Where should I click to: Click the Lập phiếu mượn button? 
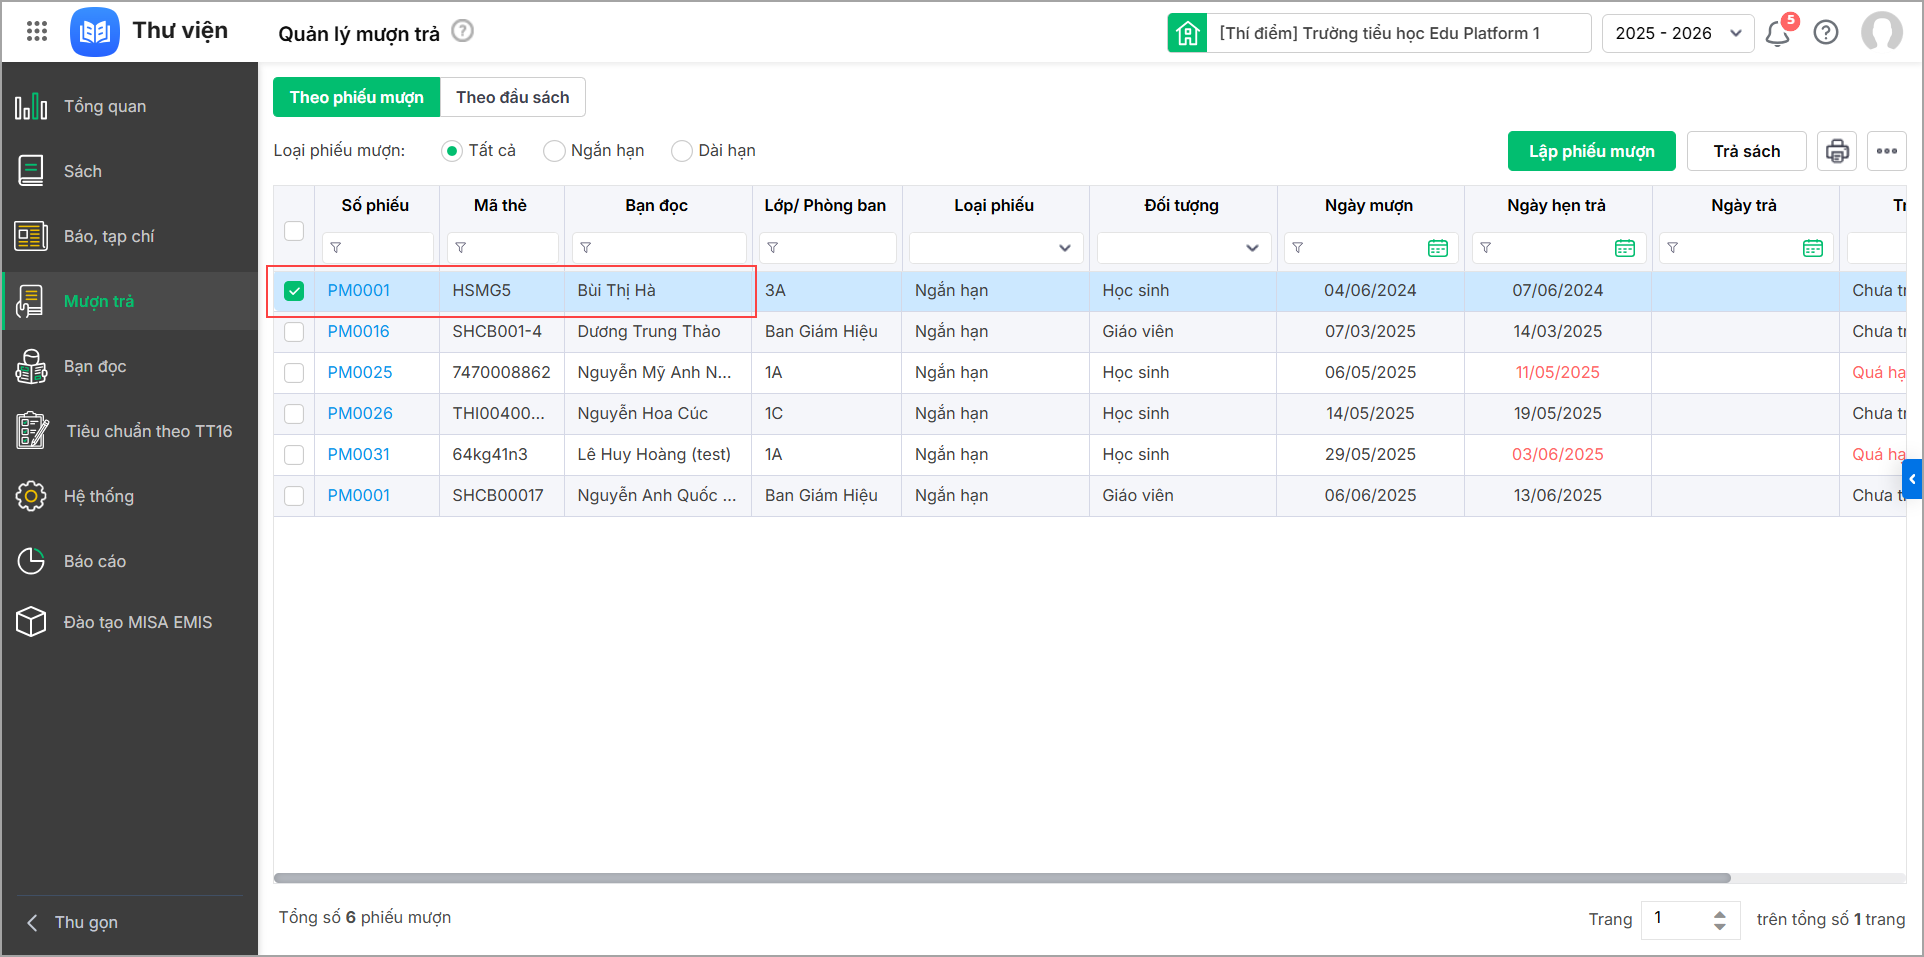[x=1591, y=151]
